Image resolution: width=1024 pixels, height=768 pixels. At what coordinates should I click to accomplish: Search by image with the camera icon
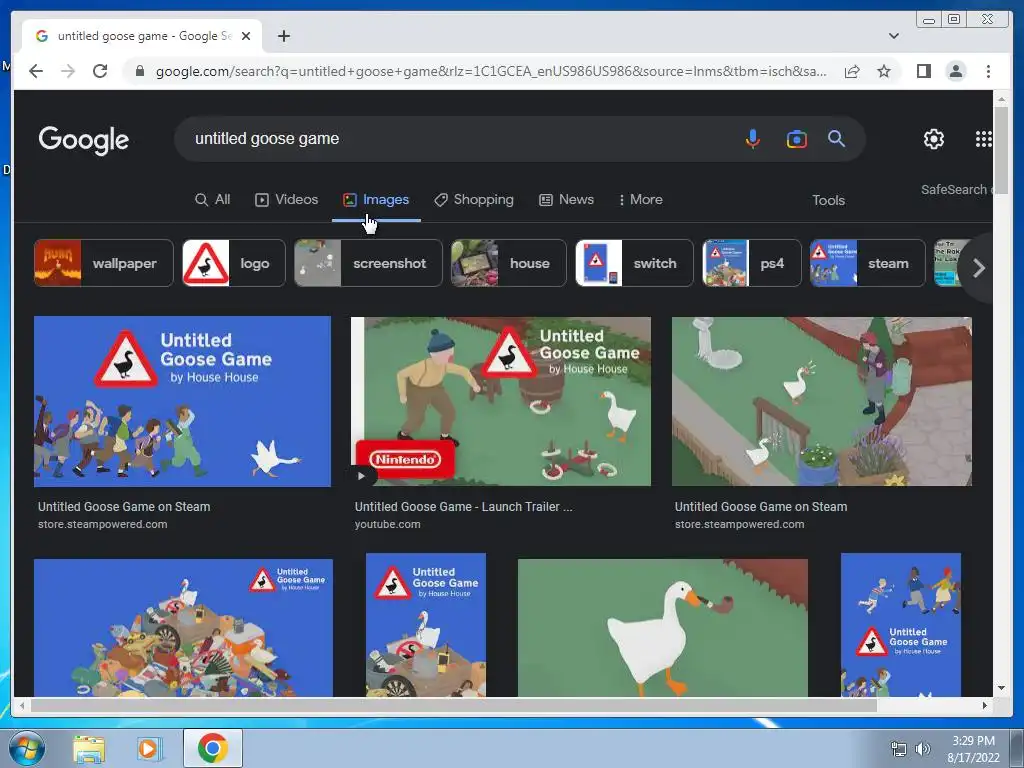796,138
